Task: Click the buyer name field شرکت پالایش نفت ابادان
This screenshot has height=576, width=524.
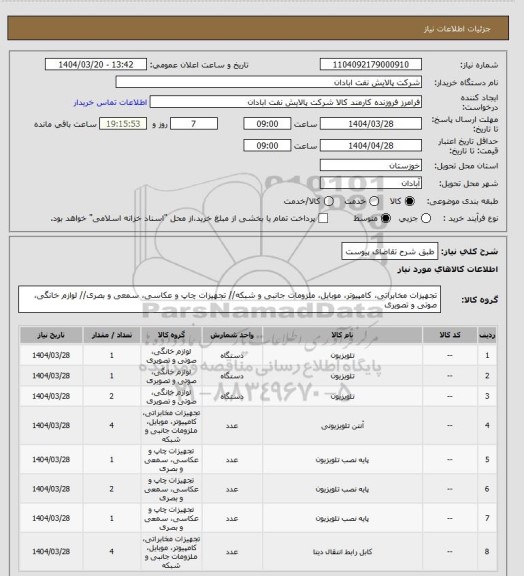Action: point(269,82)
